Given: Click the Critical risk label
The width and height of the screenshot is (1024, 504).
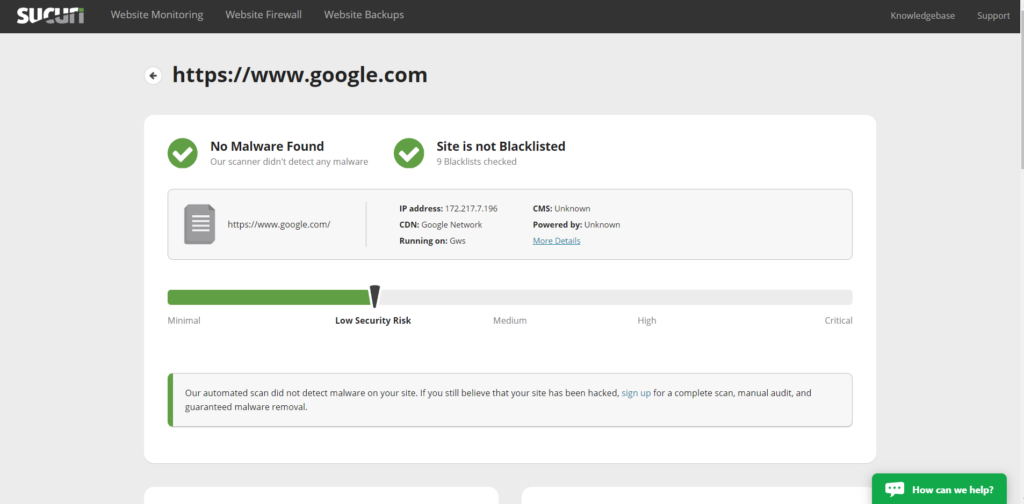Looking at the screenshot, I should (839, 321).
